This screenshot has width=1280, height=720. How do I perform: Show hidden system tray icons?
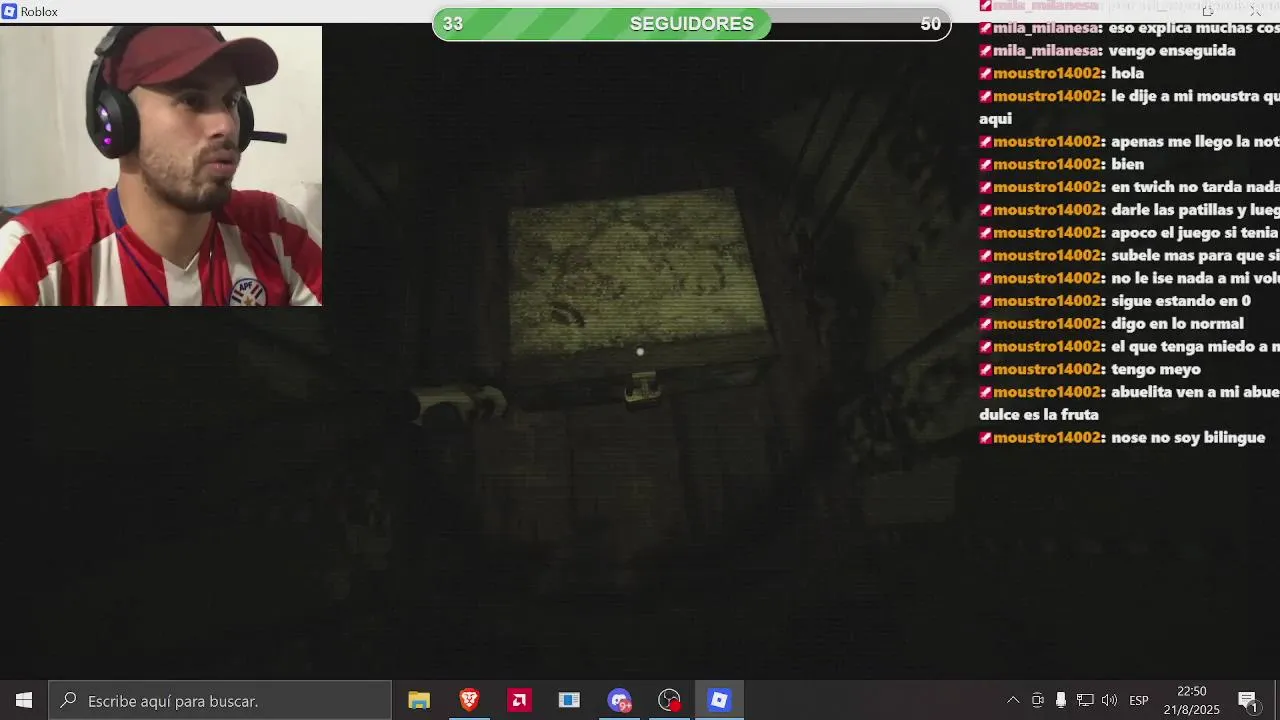click(x=1013, y=700)
